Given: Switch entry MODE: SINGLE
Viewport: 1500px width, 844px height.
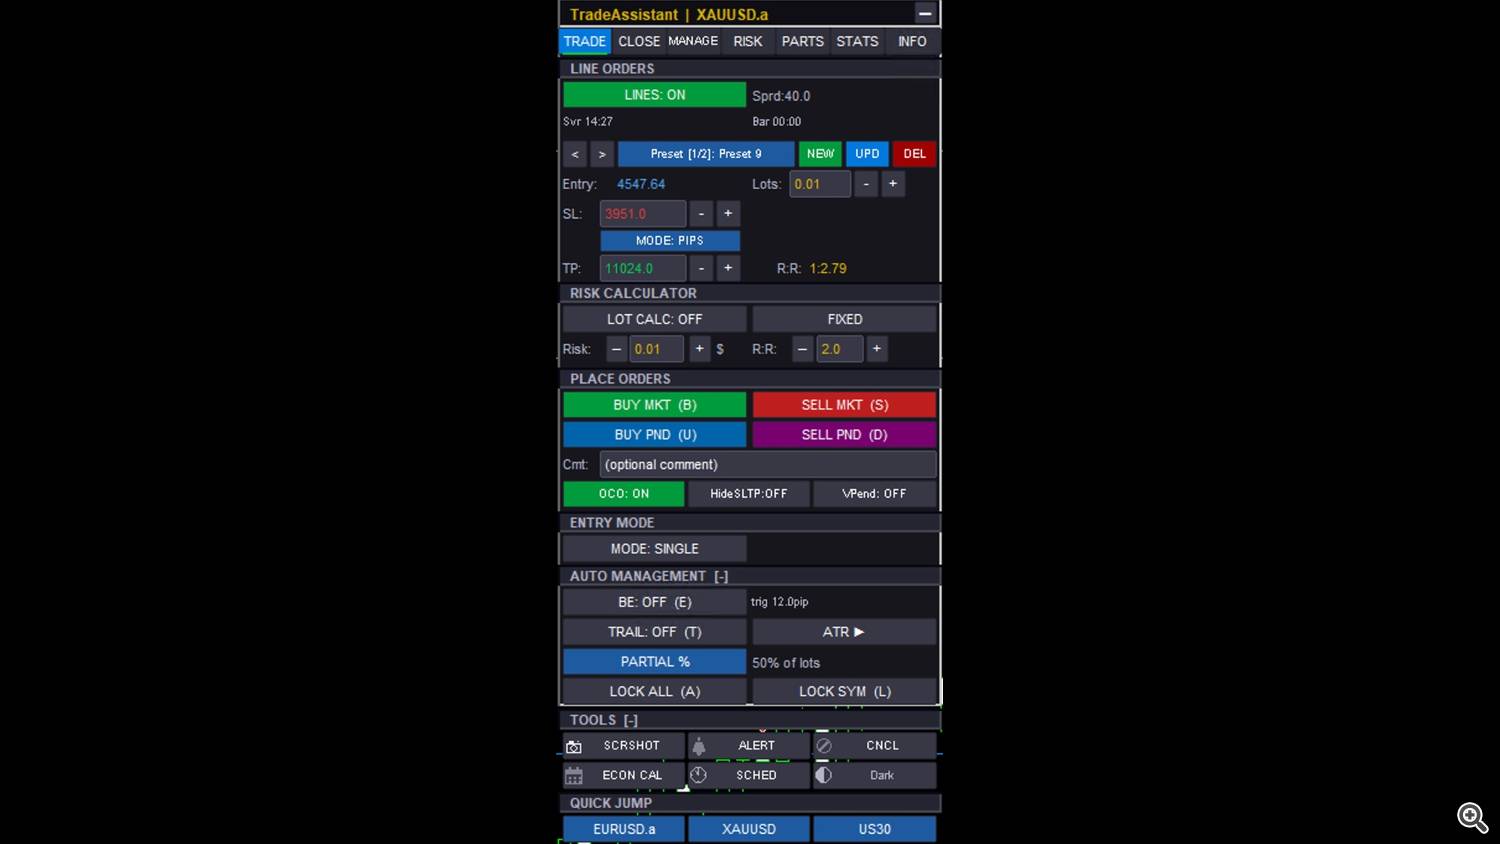Looking at the screenshot, I should click(x=654, y=549).
